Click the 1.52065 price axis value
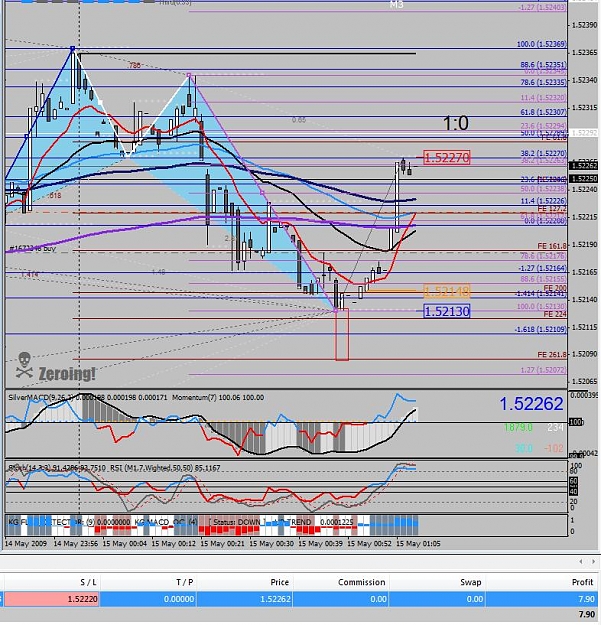This screenshot has width=601, height=625. pyautogui.click(x=584, y=381)
